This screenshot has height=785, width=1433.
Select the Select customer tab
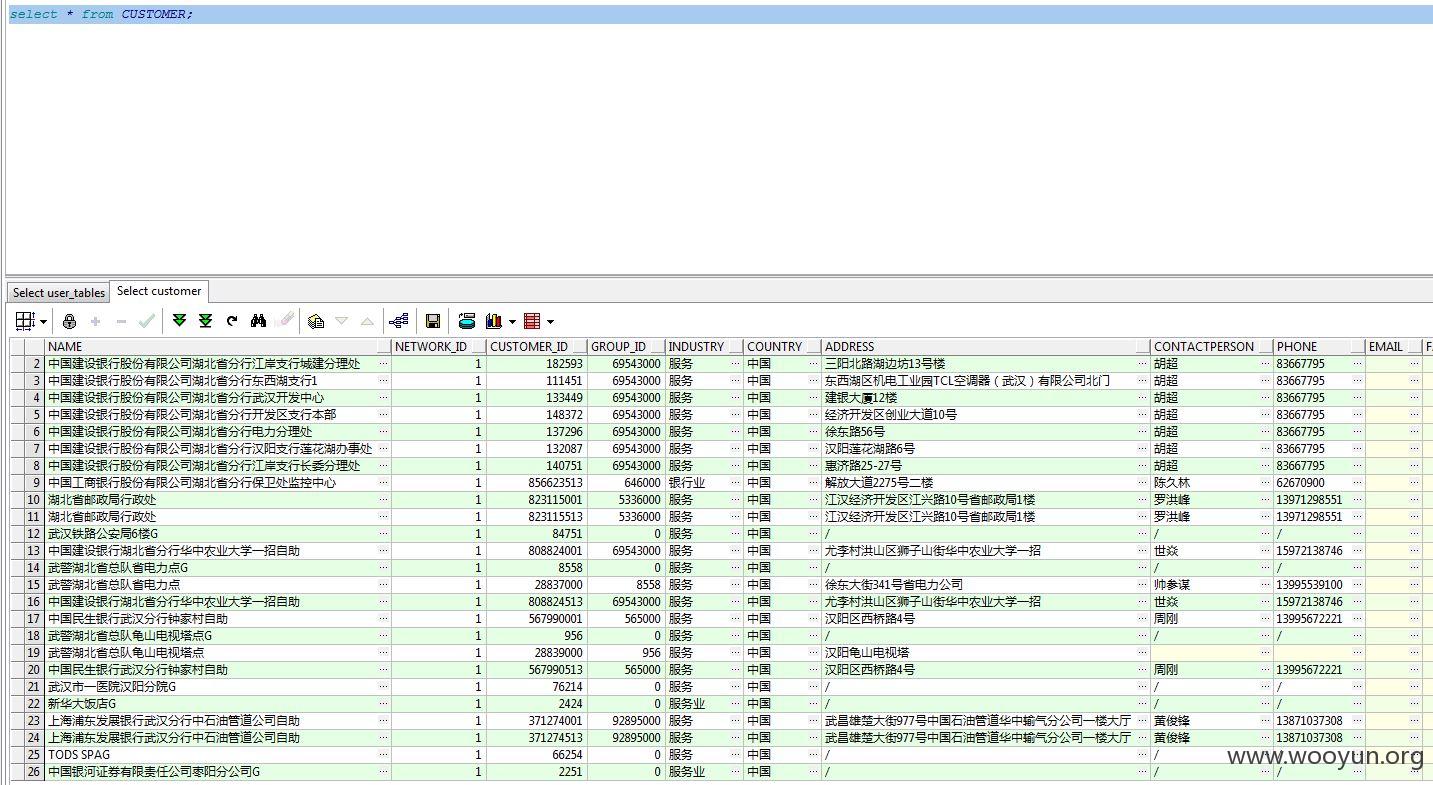tap(159, 291)
